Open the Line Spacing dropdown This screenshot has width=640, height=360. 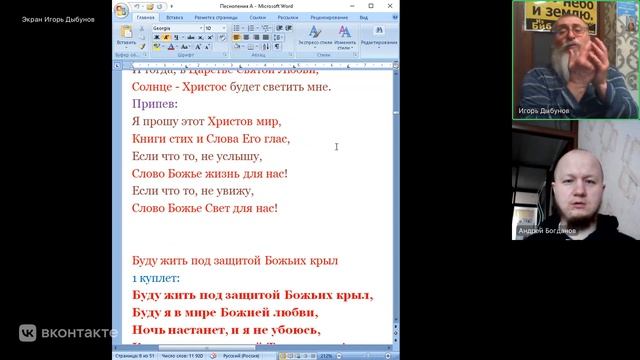click(x=278, y=38)
